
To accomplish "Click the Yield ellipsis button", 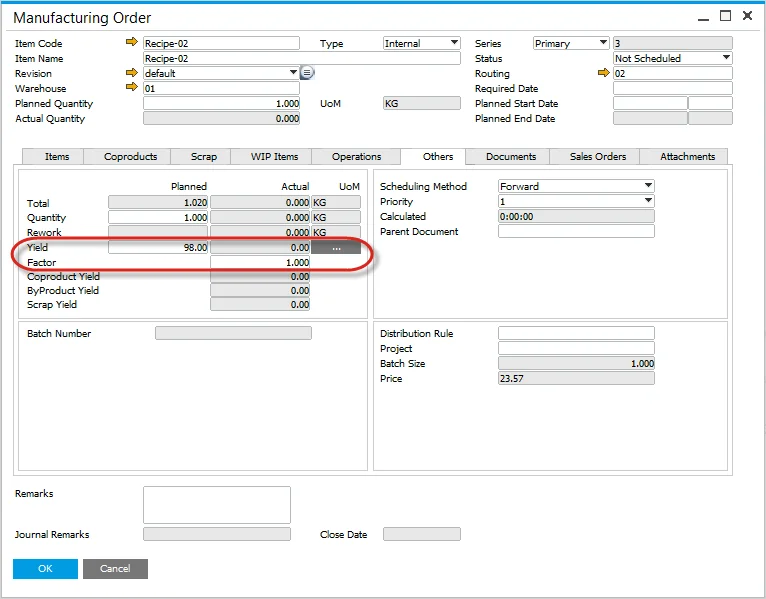I will pyautogui.click(x=336, y=247).
